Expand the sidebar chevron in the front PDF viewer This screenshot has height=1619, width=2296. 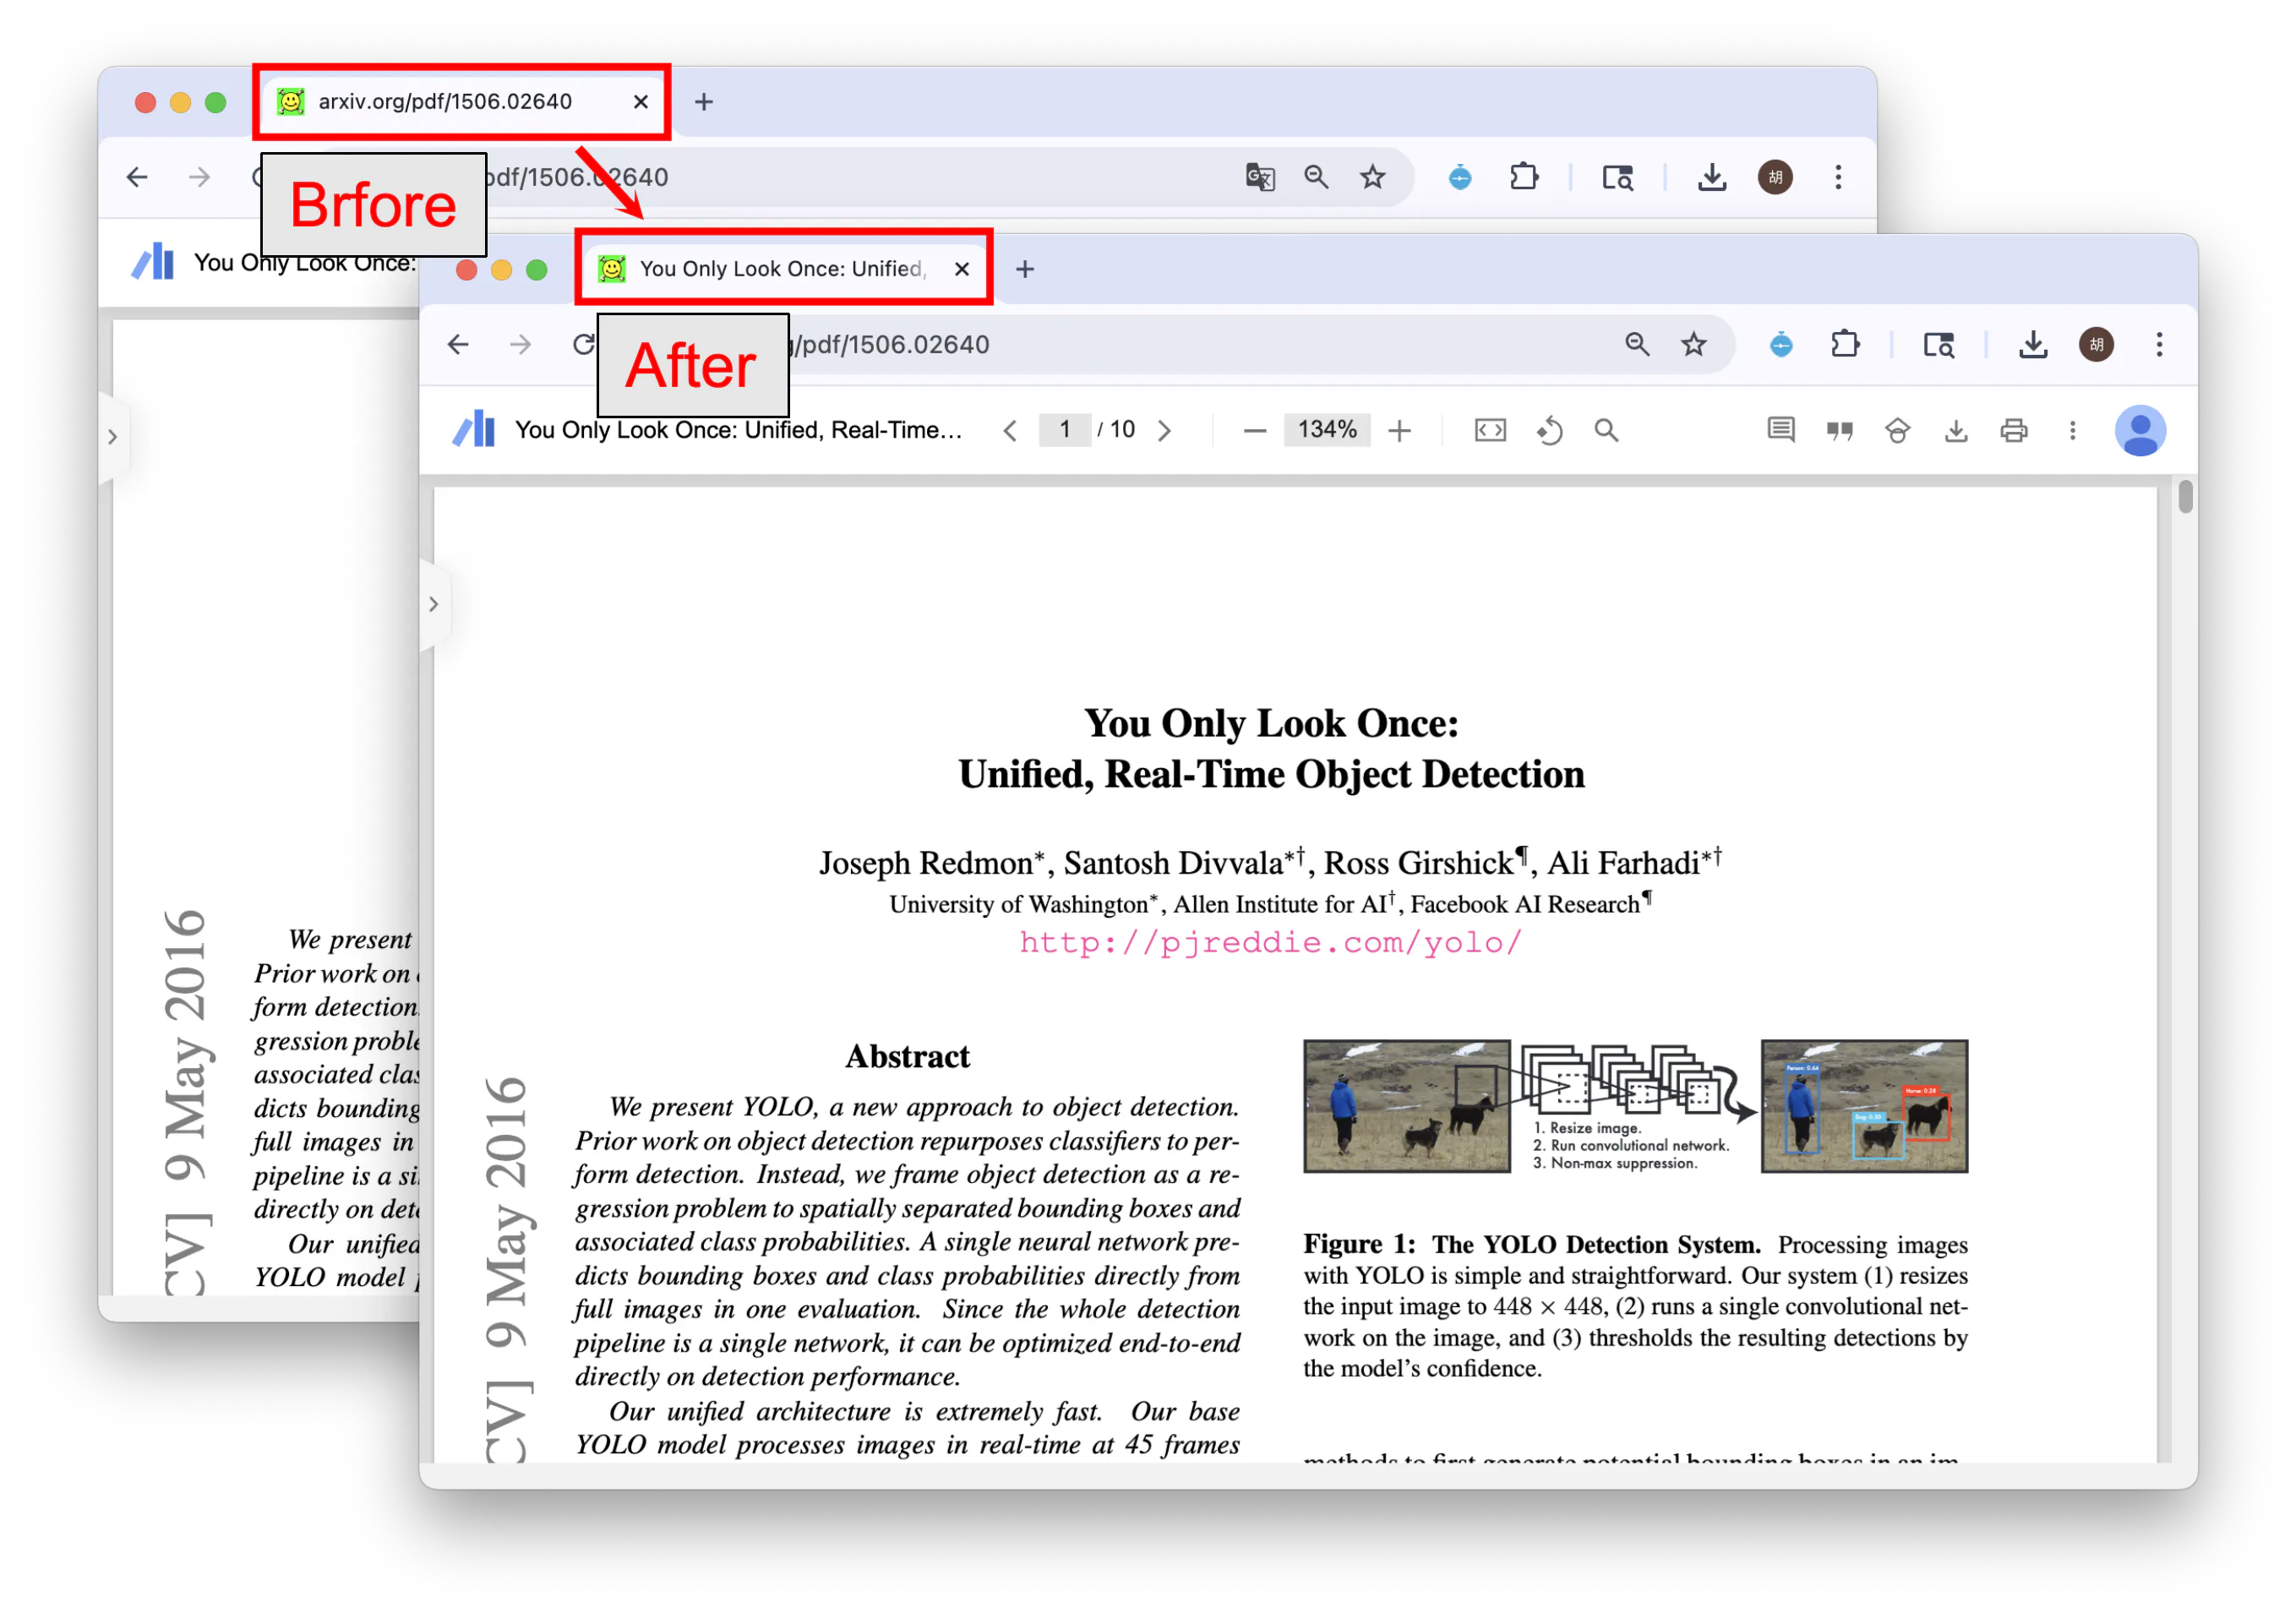(433, 605)
